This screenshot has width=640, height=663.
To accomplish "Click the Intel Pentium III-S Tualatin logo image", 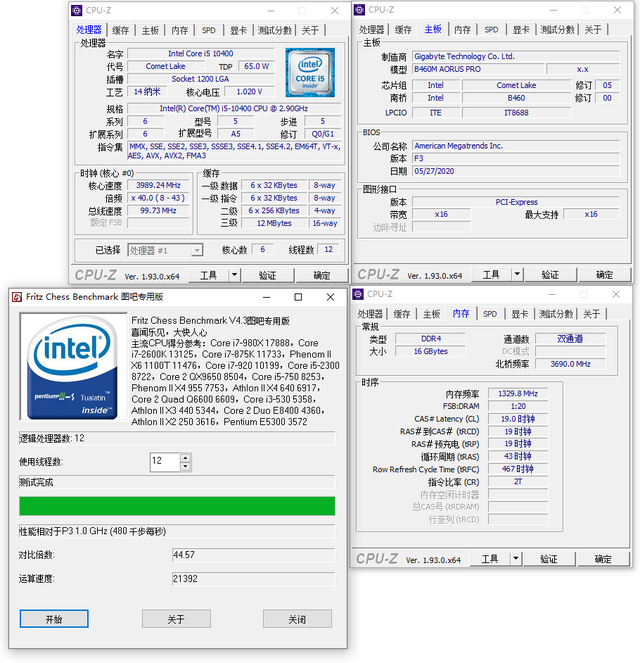I will coord(73,367).
